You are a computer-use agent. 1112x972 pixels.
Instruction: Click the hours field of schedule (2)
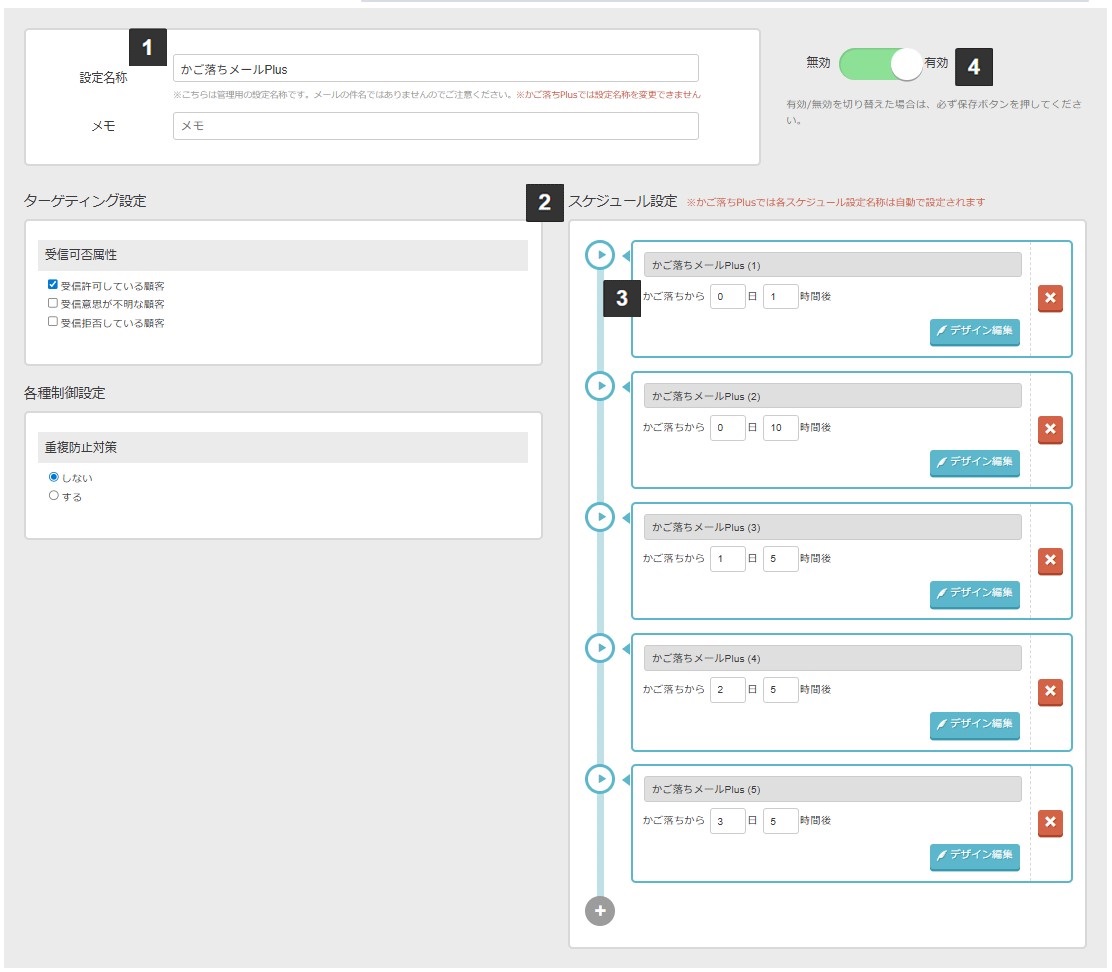[780, 427]
